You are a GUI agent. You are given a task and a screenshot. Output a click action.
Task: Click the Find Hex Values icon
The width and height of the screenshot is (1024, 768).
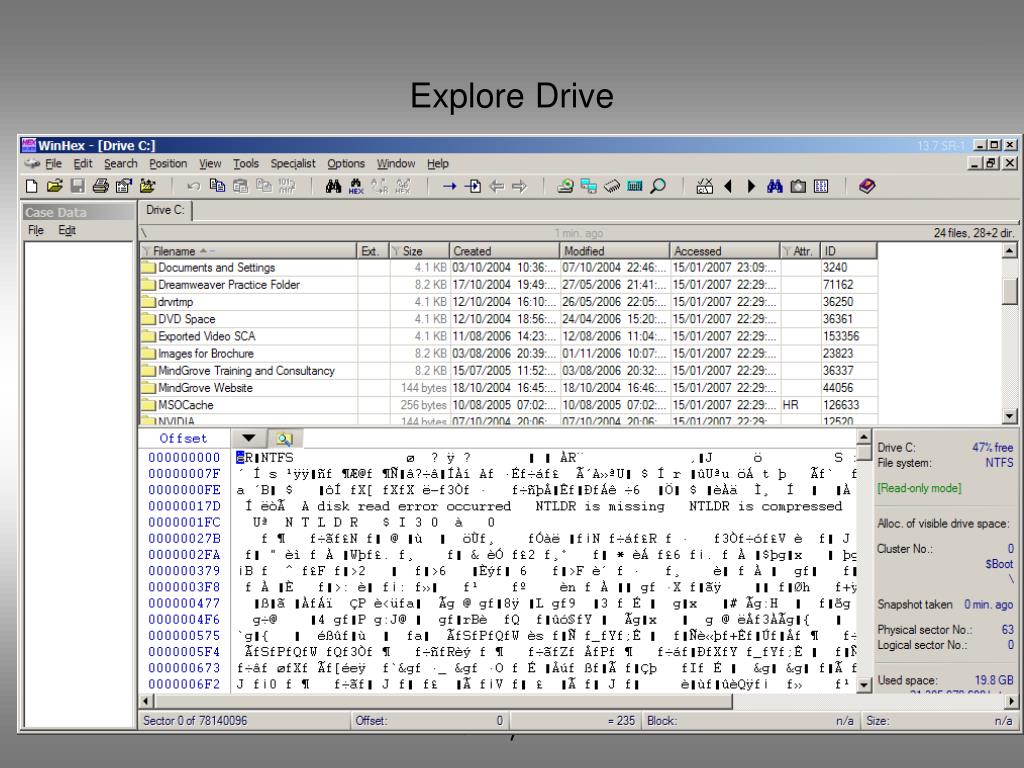point(356,187)
